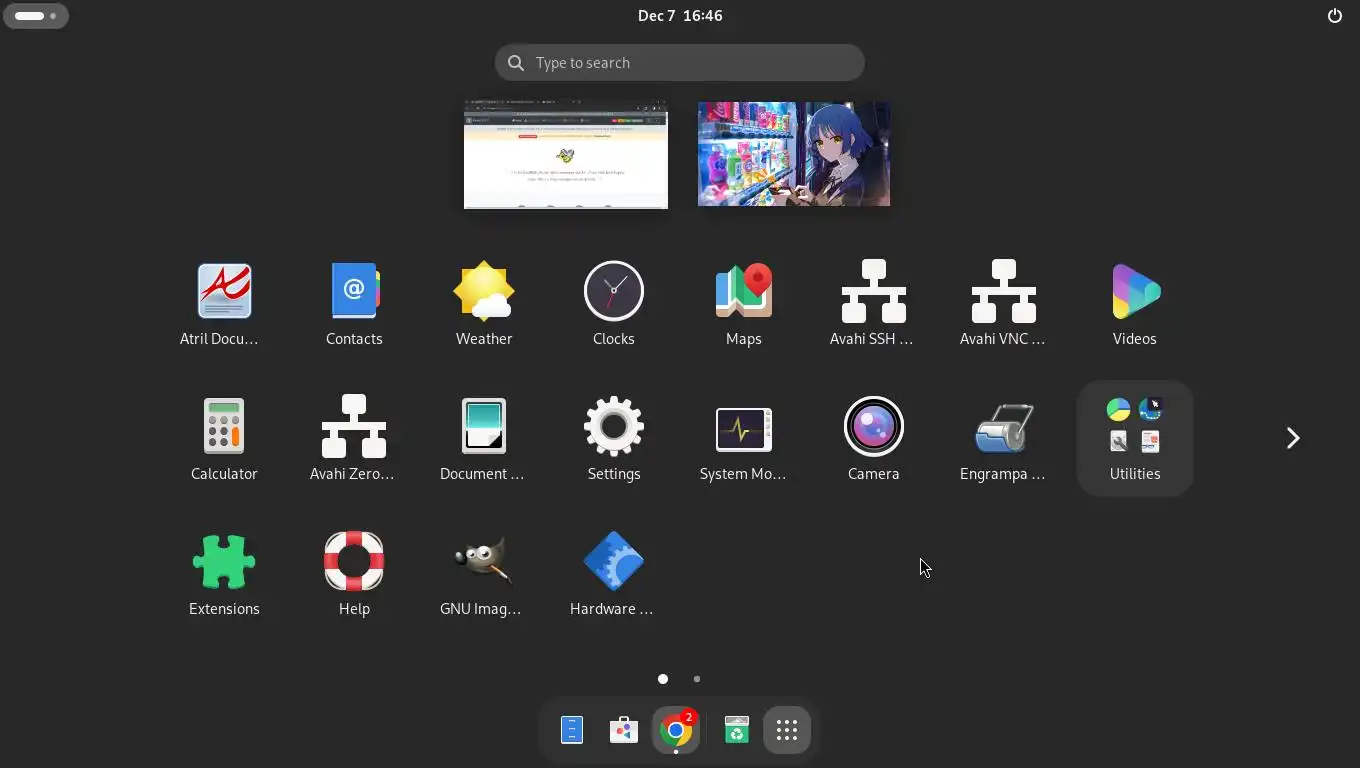Image resolution: width=1360 pixels, height=768 pixels.
Task: Open the Clocks app
Action: [614, 304]
